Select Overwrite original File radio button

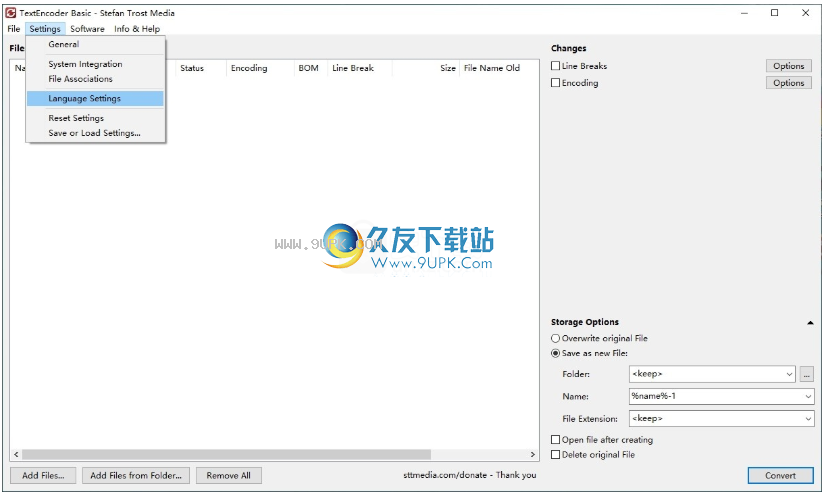pyautogui.click(x=555, y=338)
